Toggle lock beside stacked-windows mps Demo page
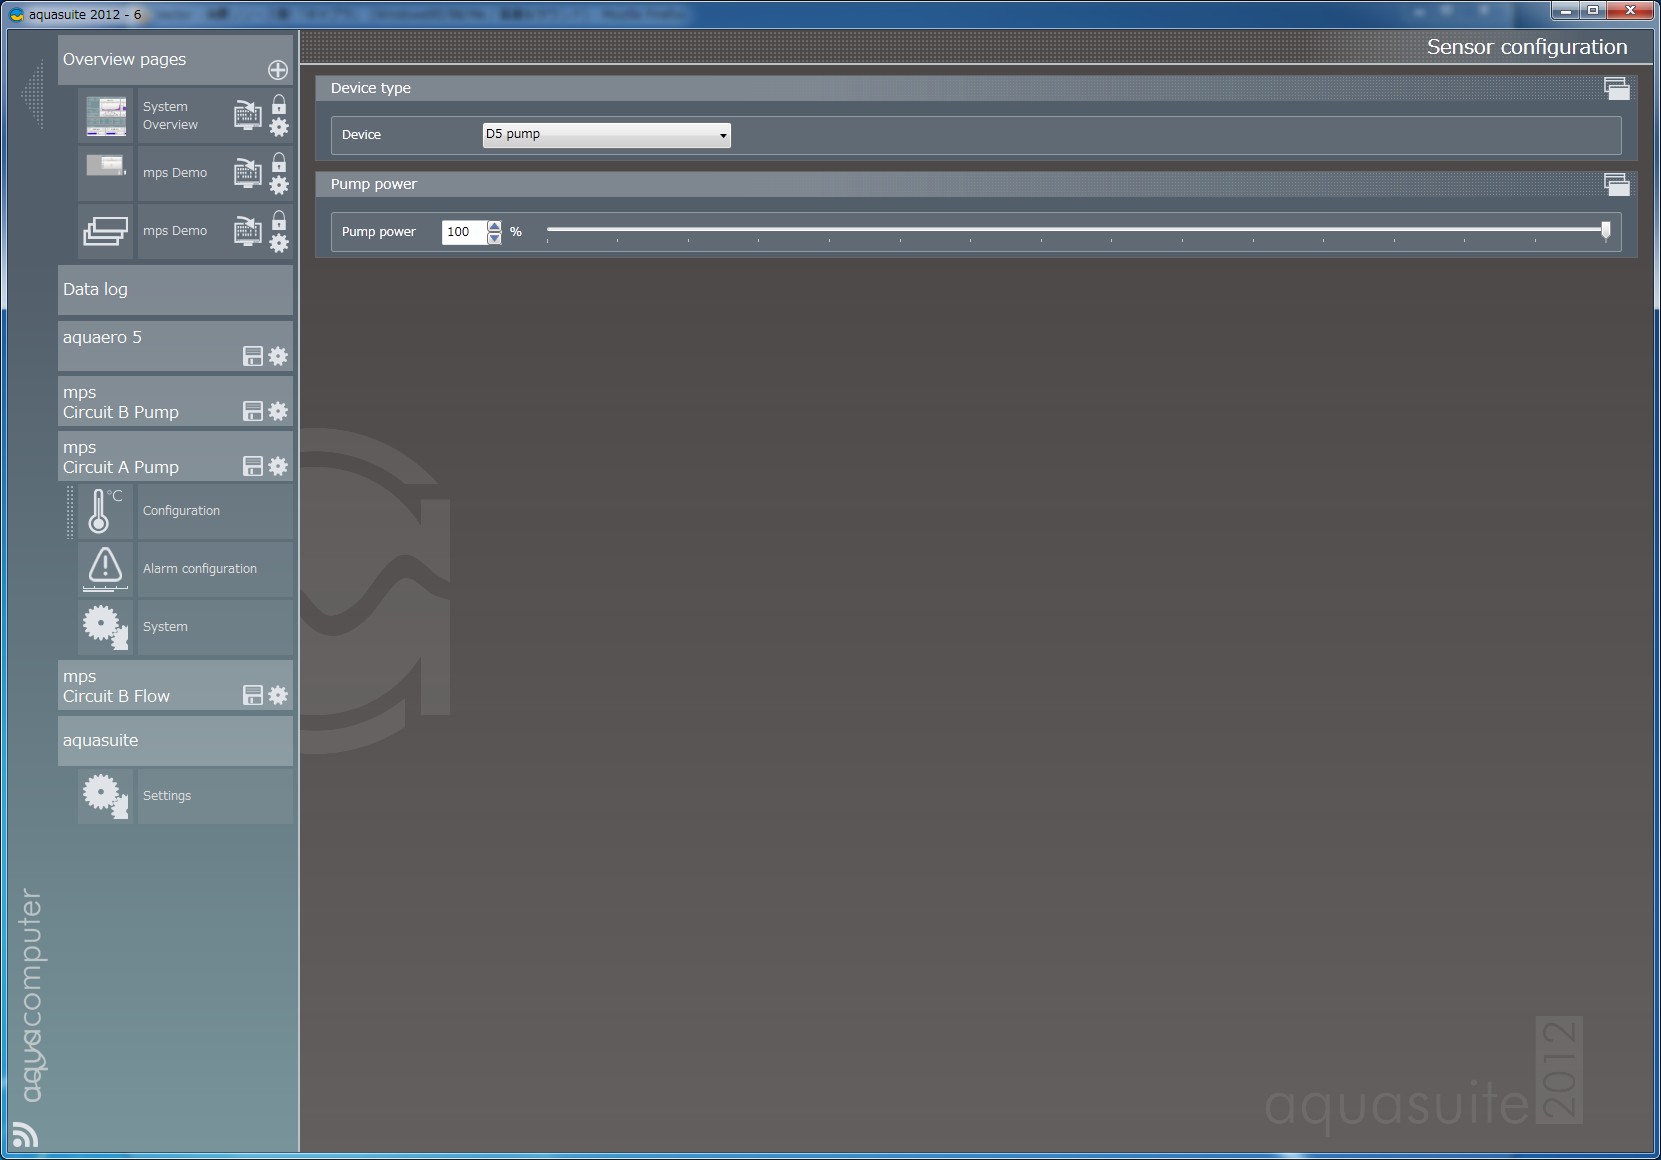Image resolution: width=1661 pixels, height=1160 pixels. (x=279, y=220)
